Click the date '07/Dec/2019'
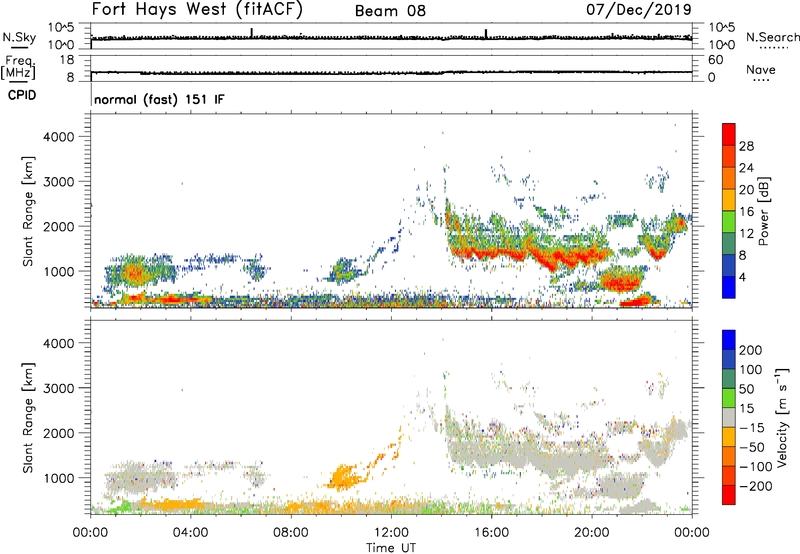800x554 pixels. pyautogui.click(x=638, y=9)
